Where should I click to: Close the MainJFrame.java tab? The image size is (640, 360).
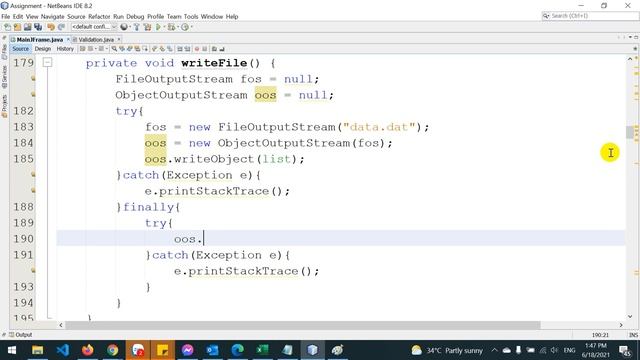pyautogui.click(x=68, y=40)
